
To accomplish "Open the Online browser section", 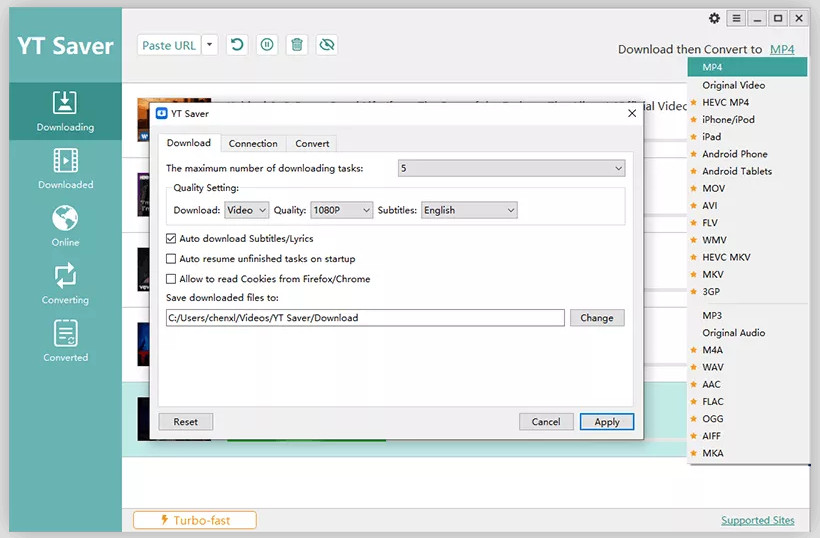I will coord(65,225).
